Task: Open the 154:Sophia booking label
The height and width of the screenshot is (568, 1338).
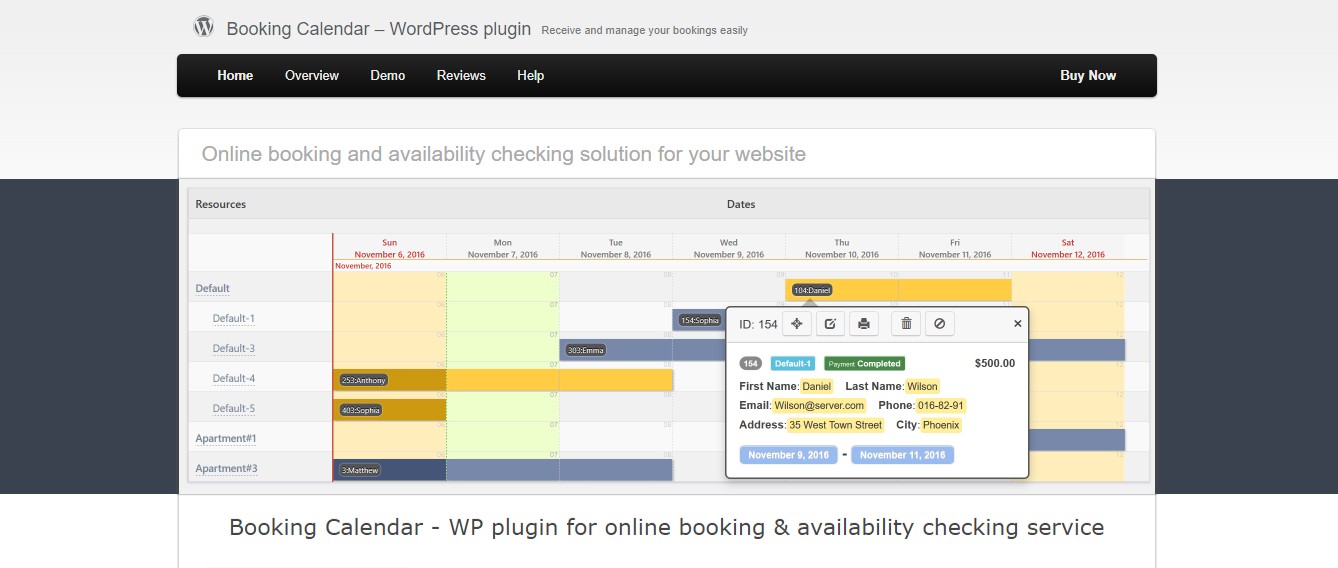Action: click(699, 320)
